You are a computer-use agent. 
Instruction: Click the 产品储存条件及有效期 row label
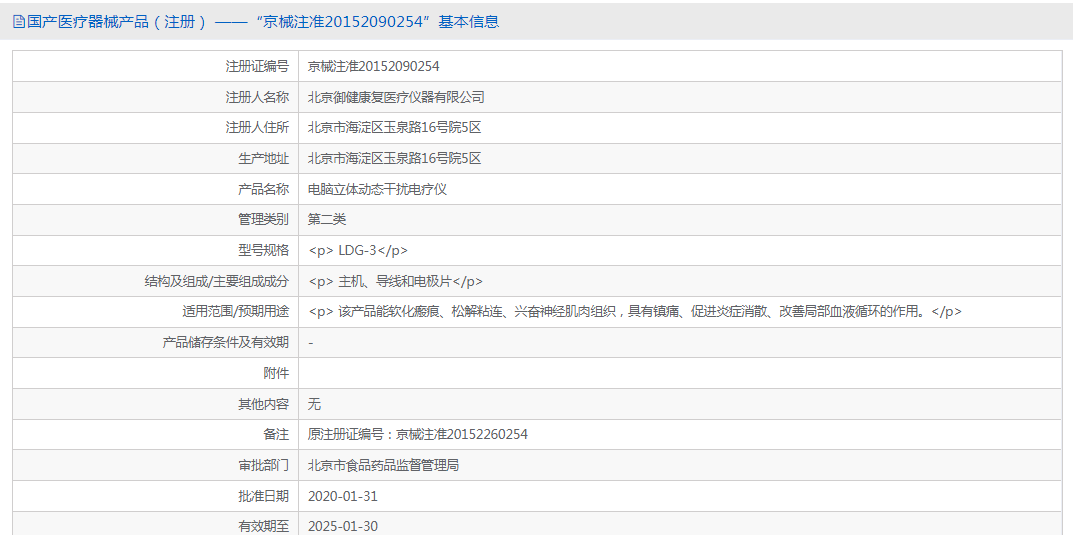coord(225,342)
